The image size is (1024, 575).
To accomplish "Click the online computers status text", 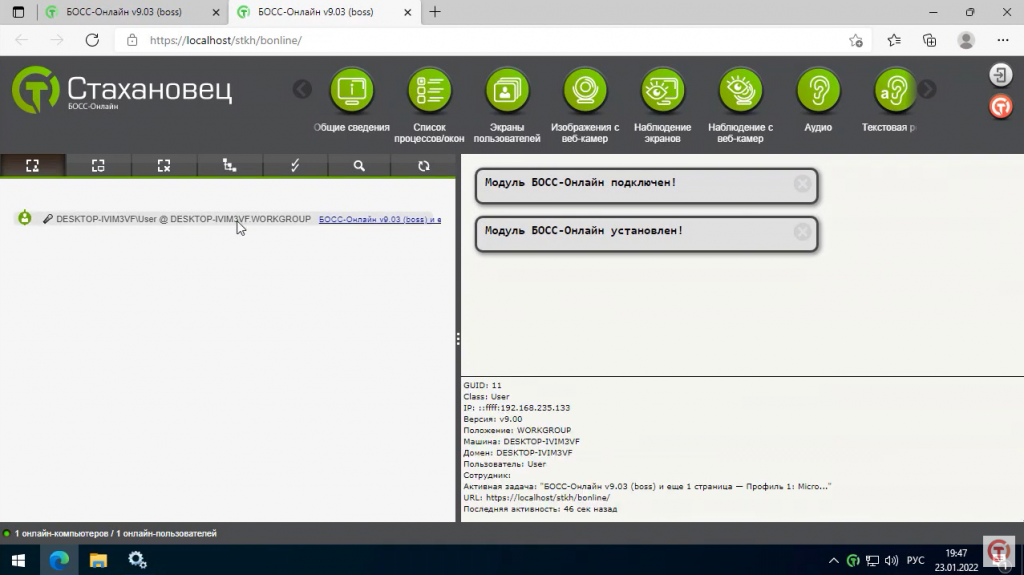I will (x=116, y=533).
